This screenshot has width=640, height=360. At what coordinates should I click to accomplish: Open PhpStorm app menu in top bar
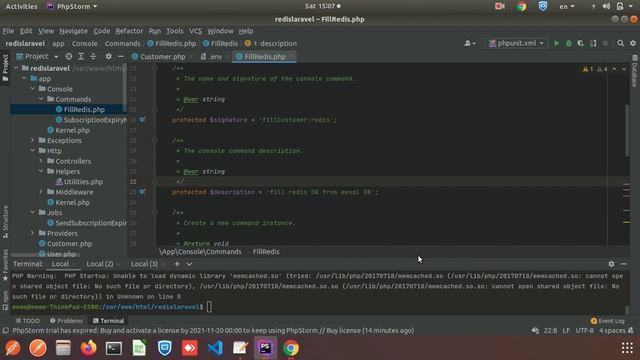tap(72, 6)
